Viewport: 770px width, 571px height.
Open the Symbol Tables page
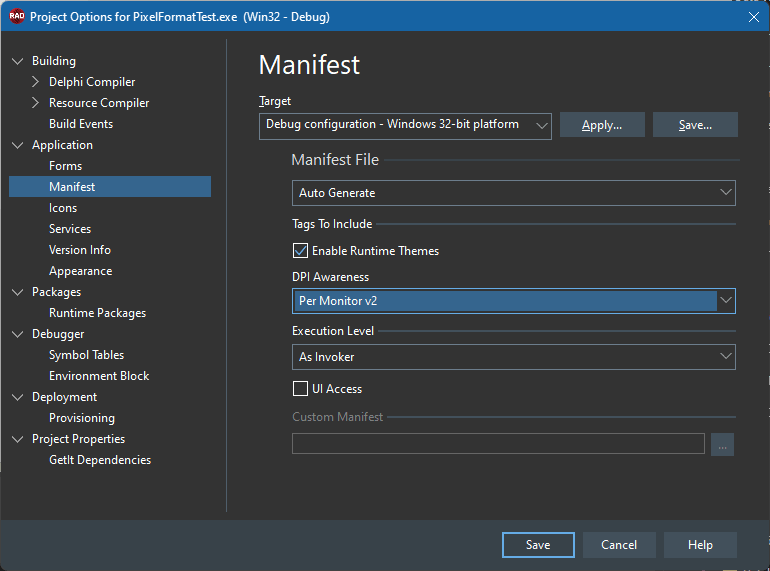pos(86,355)
